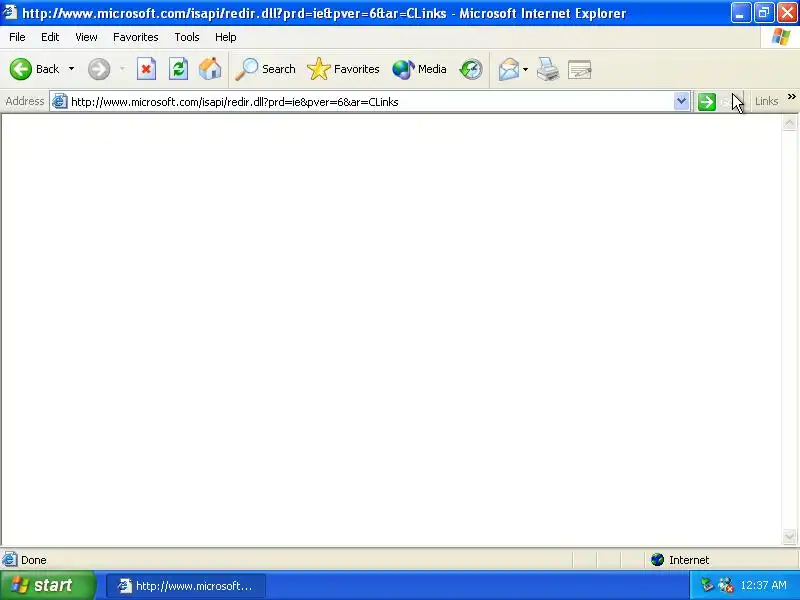
Task: Expand the Address bar dropdown list
Action: pos(681,101)
